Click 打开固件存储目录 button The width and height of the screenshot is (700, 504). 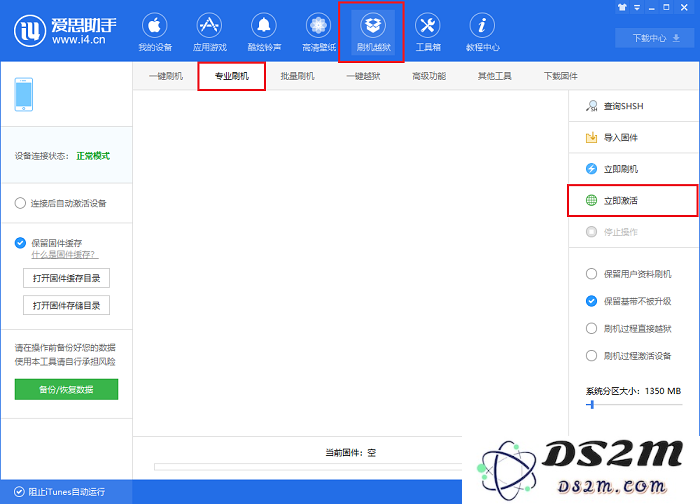66,305
